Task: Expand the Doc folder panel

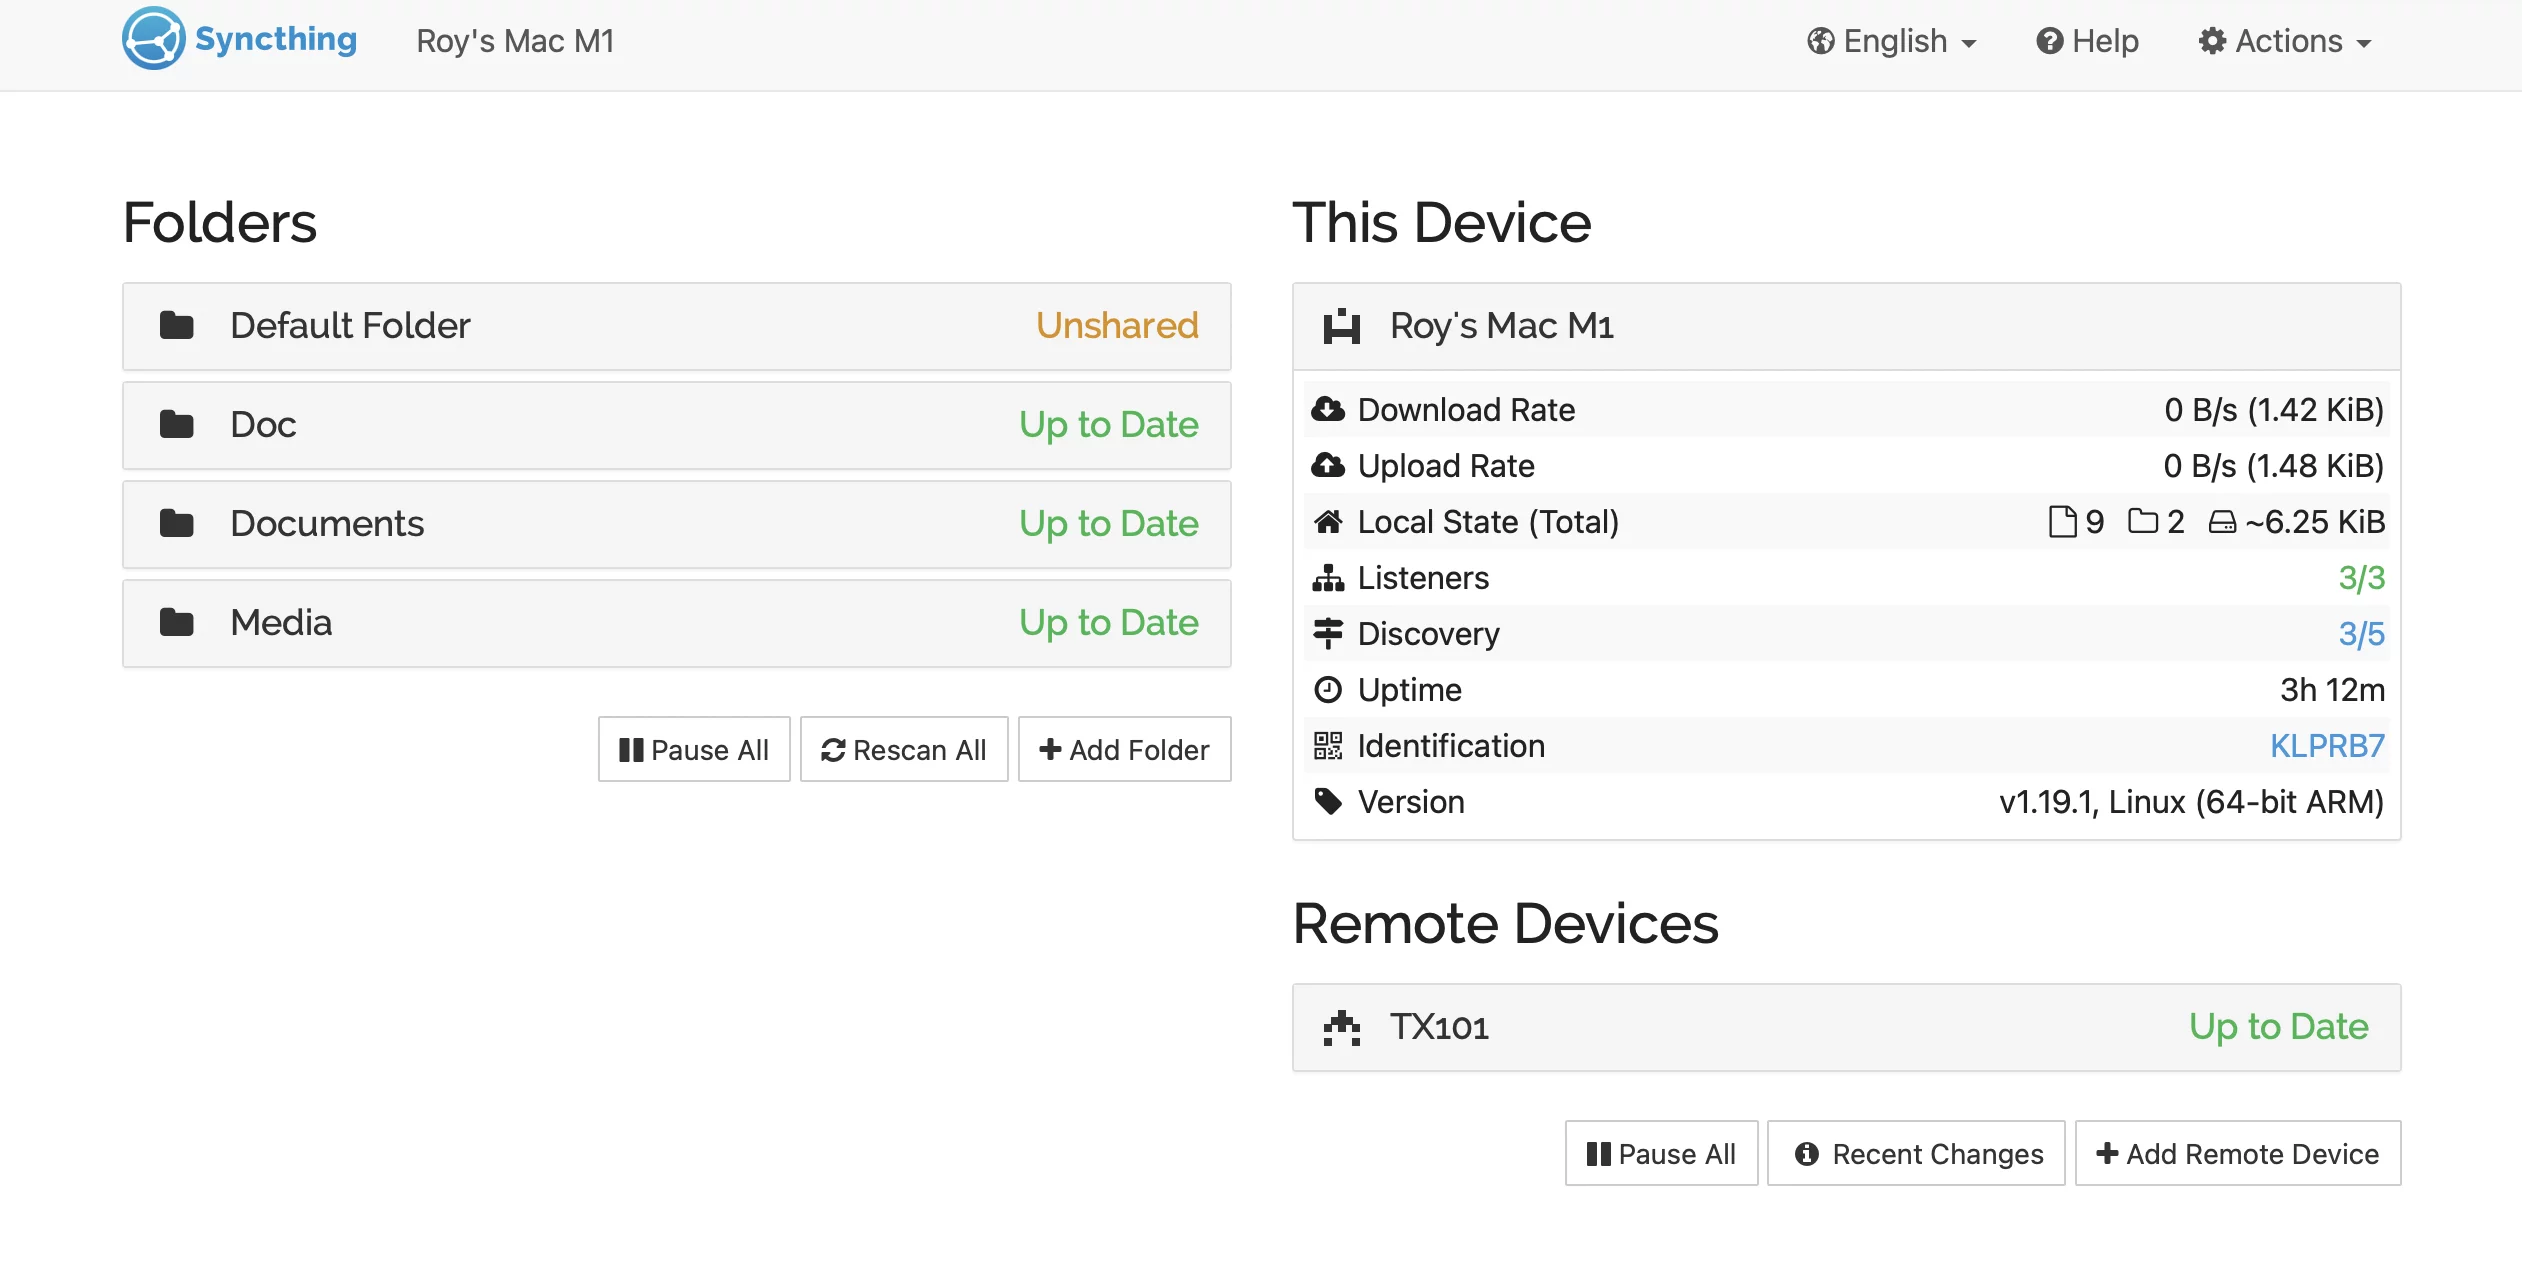Action: pos(676,425)
